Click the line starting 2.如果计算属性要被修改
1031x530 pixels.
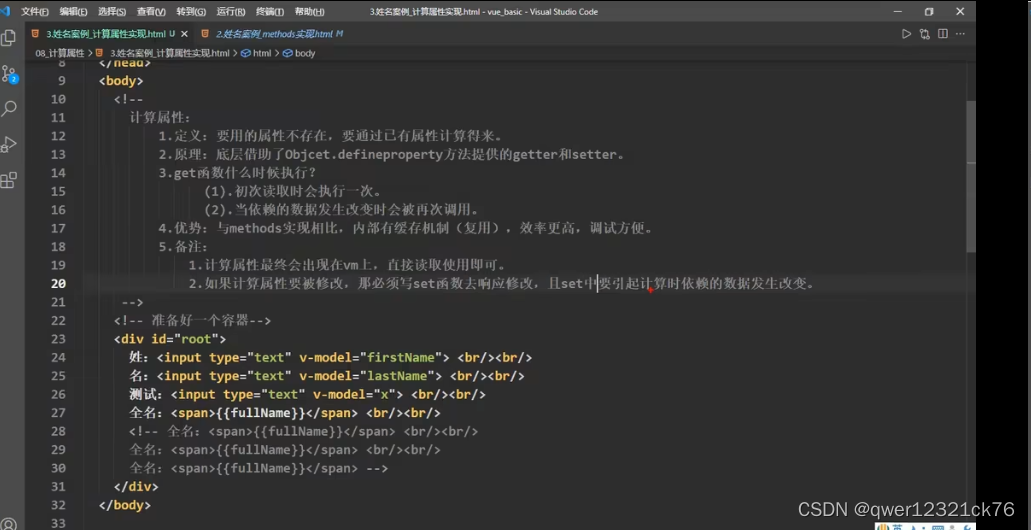pyautogui.click(x=502, y=283)
